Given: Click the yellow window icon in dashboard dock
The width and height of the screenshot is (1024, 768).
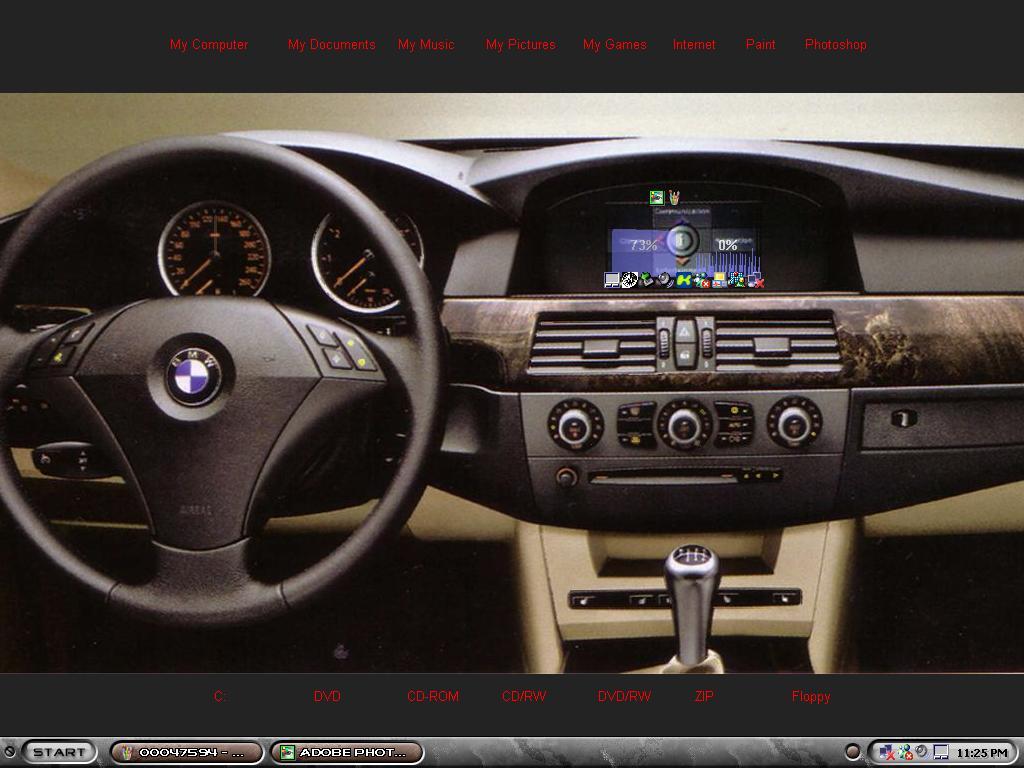Looking at the screenshot, I should (720, 280).
